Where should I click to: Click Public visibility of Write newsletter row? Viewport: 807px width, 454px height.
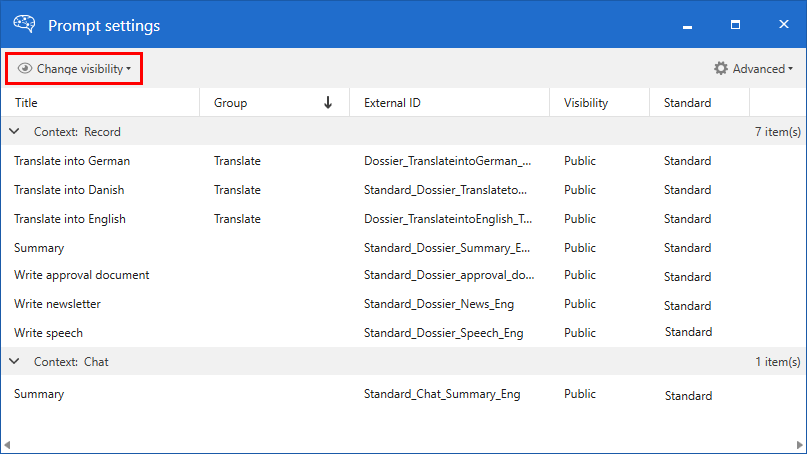[x=580, y=304]
